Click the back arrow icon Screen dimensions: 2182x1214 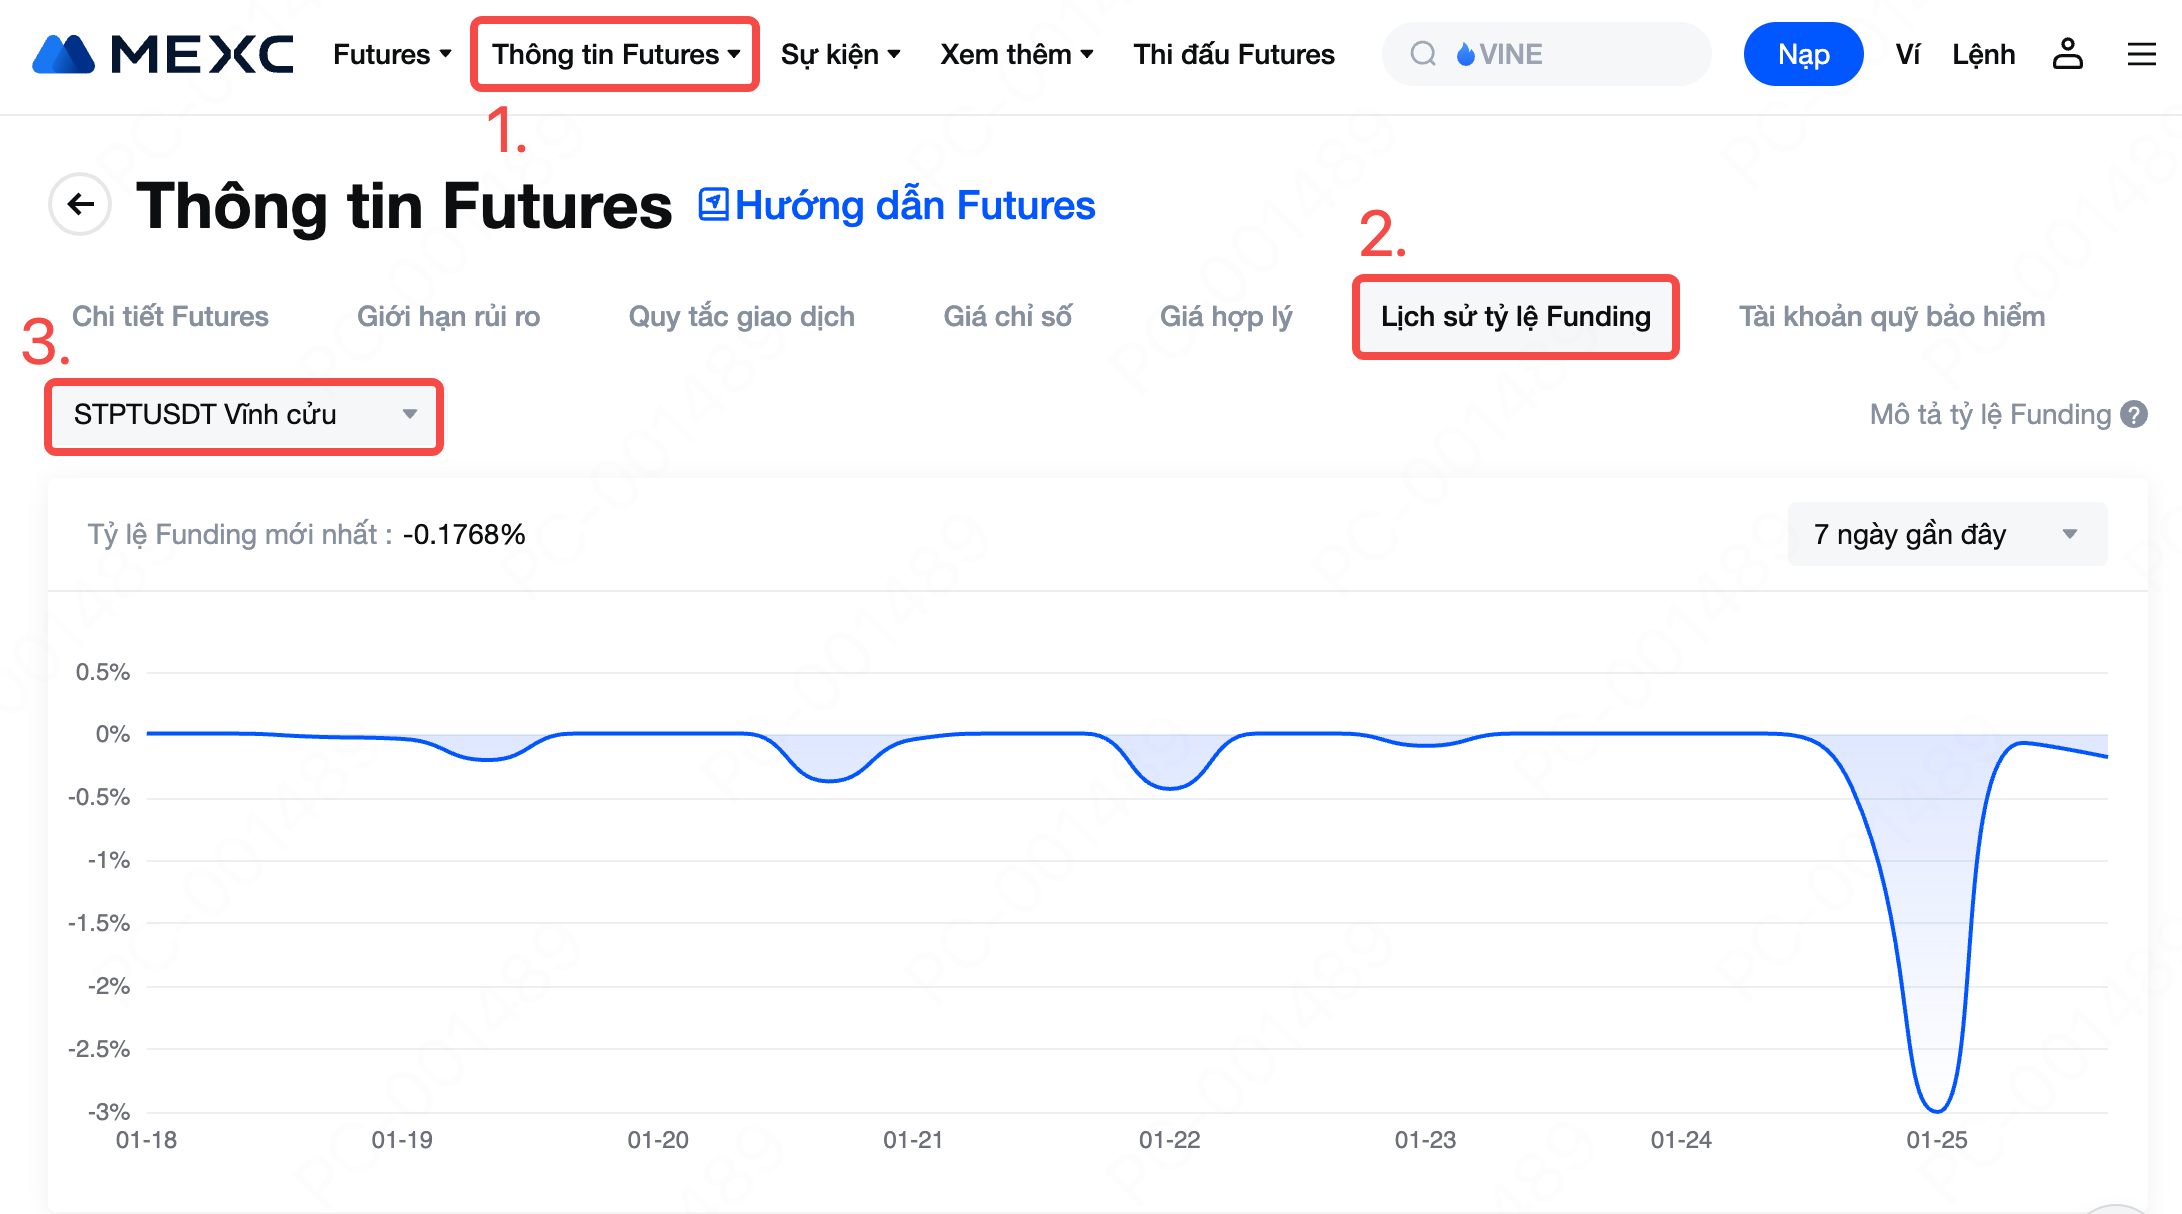[80, 205]
